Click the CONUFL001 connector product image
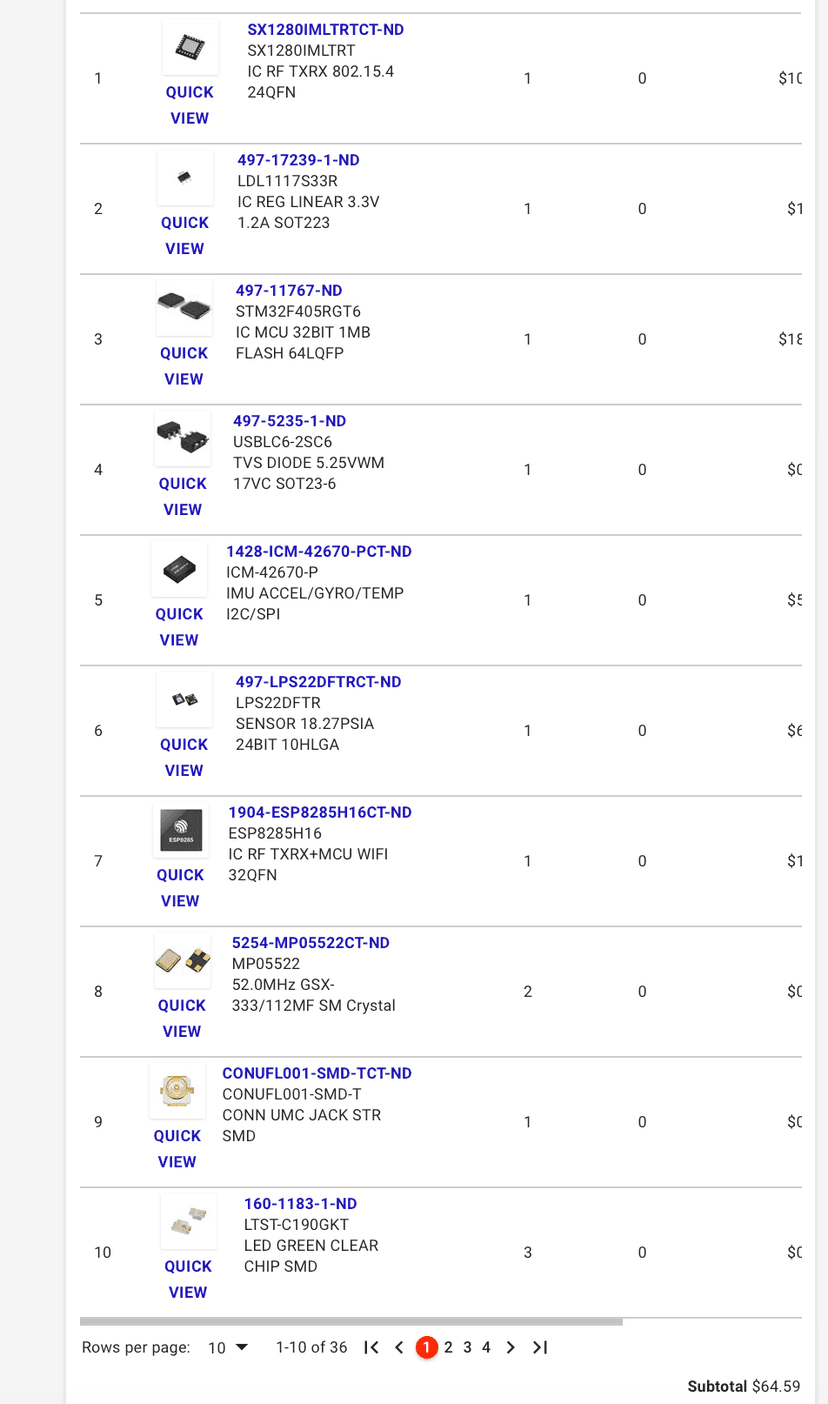828x1404 pixels. pyautogui.click(x=177, y=1090)
